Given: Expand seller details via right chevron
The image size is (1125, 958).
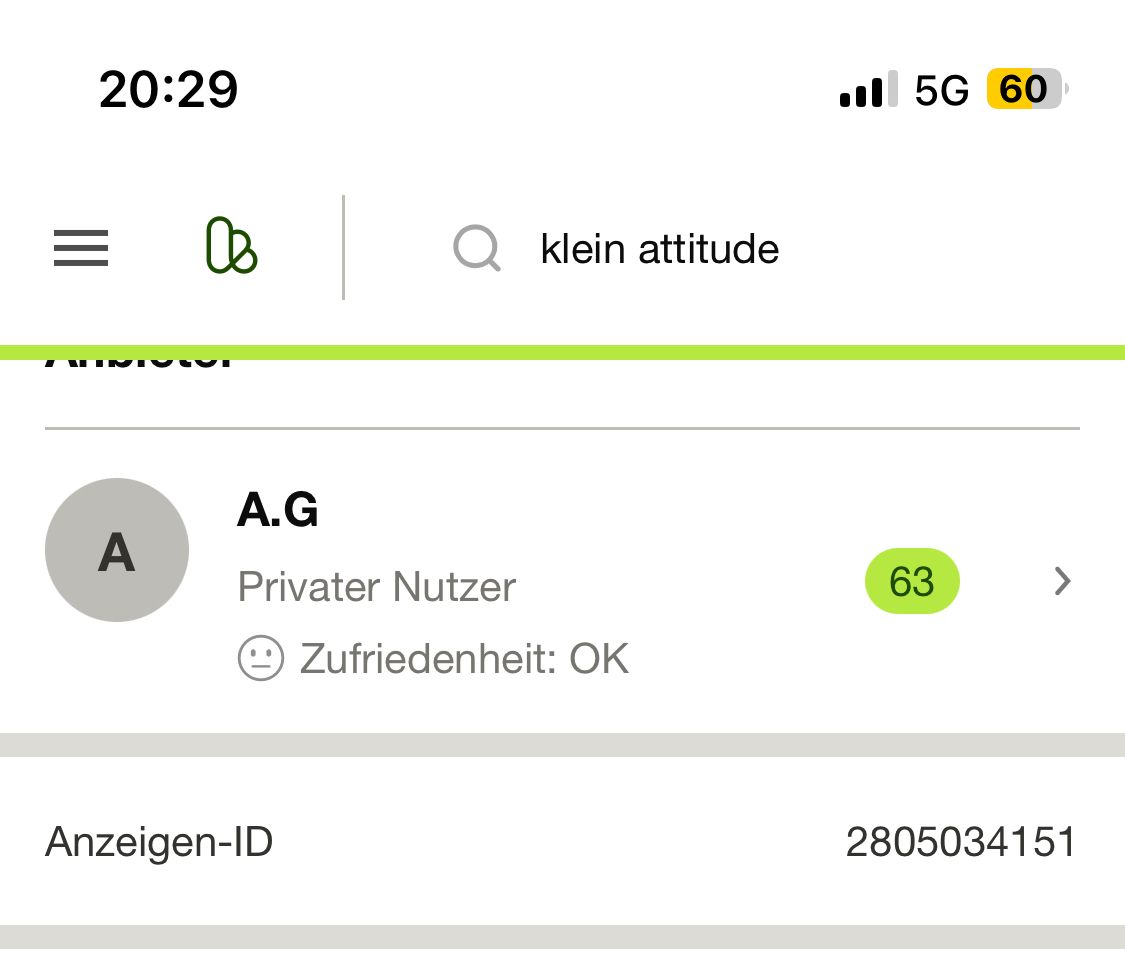Looking at the screenshot, I should pos(1062,581).
